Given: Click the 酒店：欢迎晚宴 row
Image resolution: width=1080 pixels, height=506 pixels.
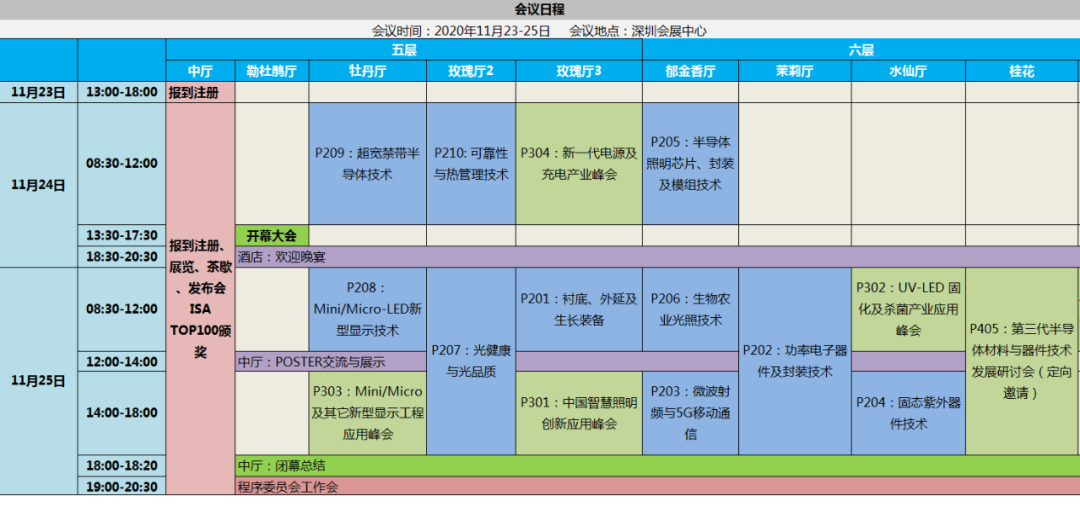Looking at the screenshot, I should tap(656, 257).
